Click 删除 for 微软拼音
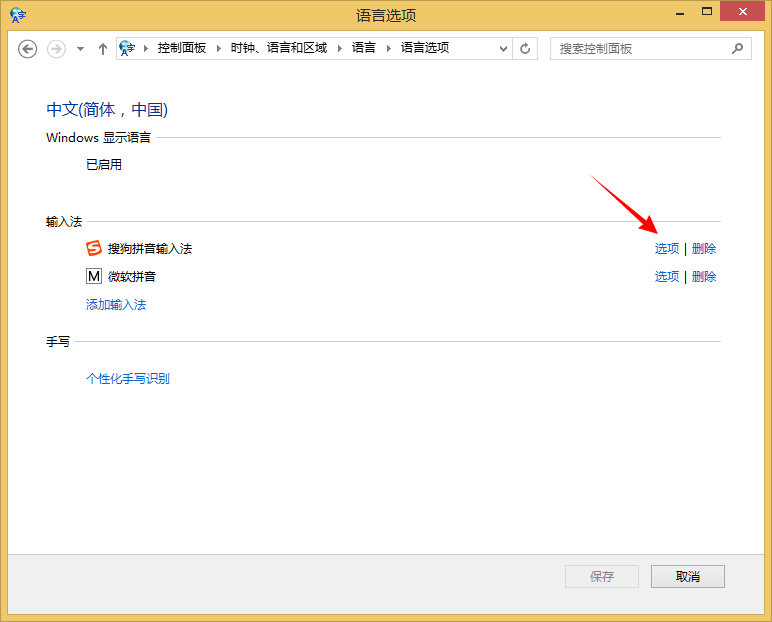The width and height of the screenshot is (772, 622). 704,277
